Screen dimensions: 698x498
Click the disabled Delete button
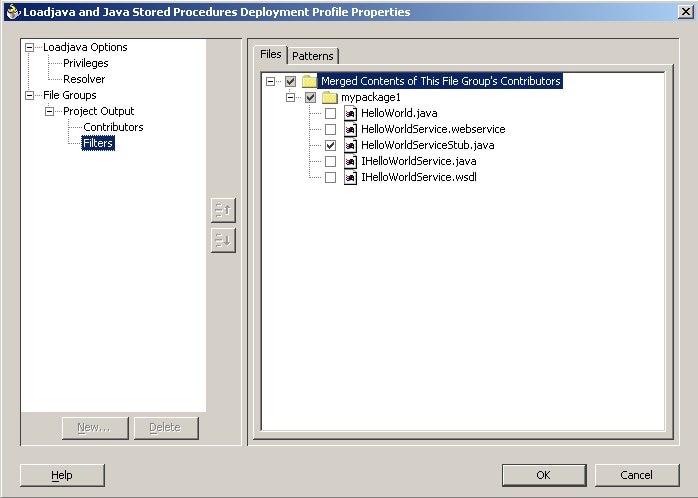coord(166,428)
